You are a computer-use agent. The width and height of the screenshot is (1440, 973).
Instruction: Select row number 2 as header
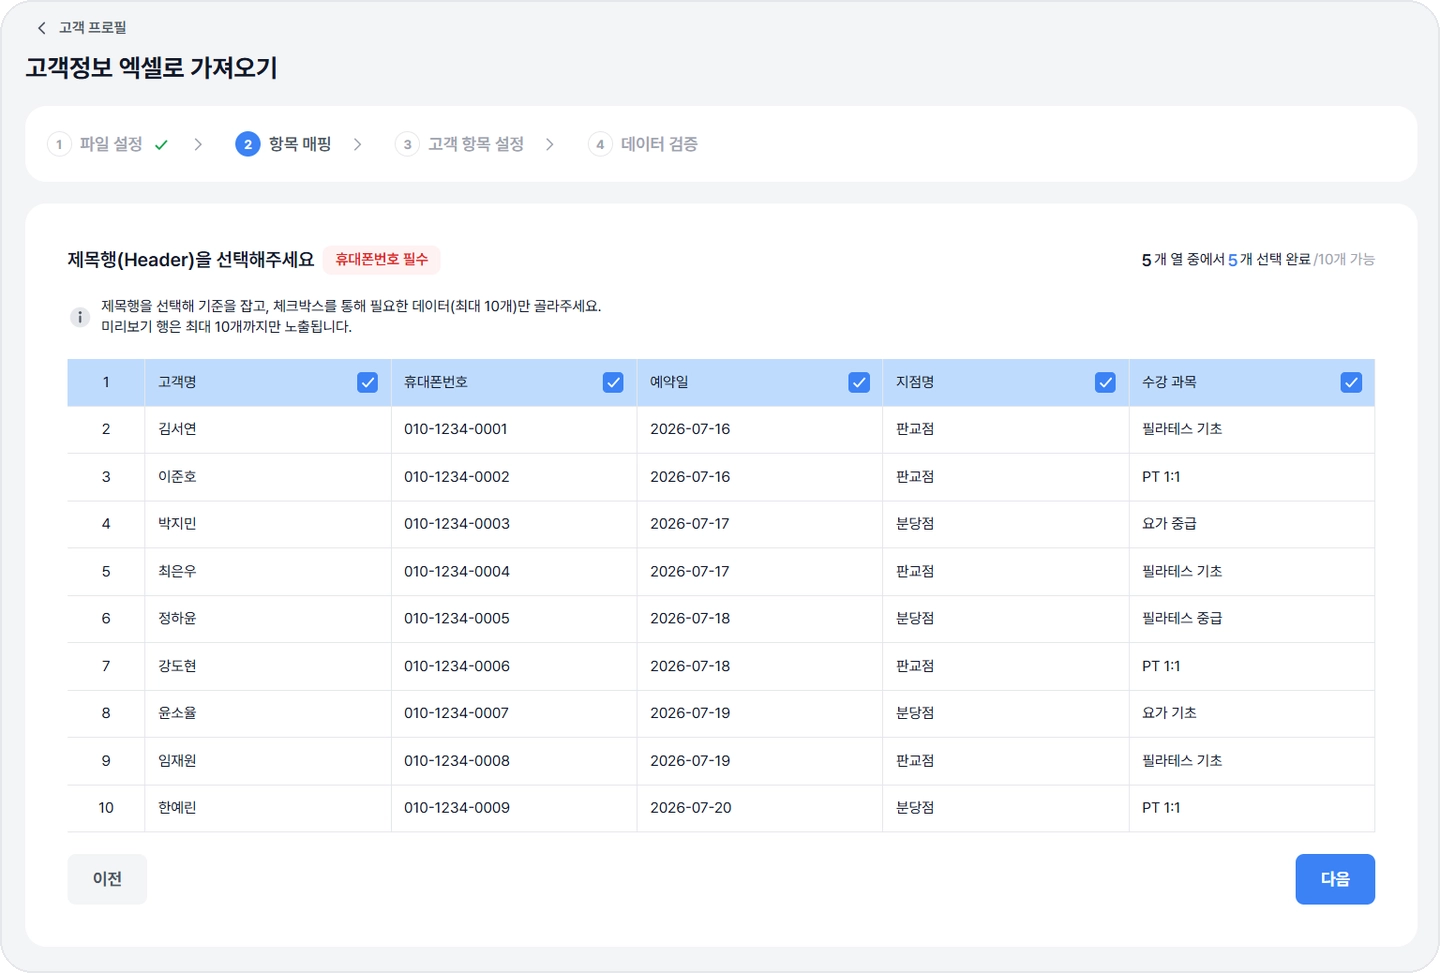point(106,429)
